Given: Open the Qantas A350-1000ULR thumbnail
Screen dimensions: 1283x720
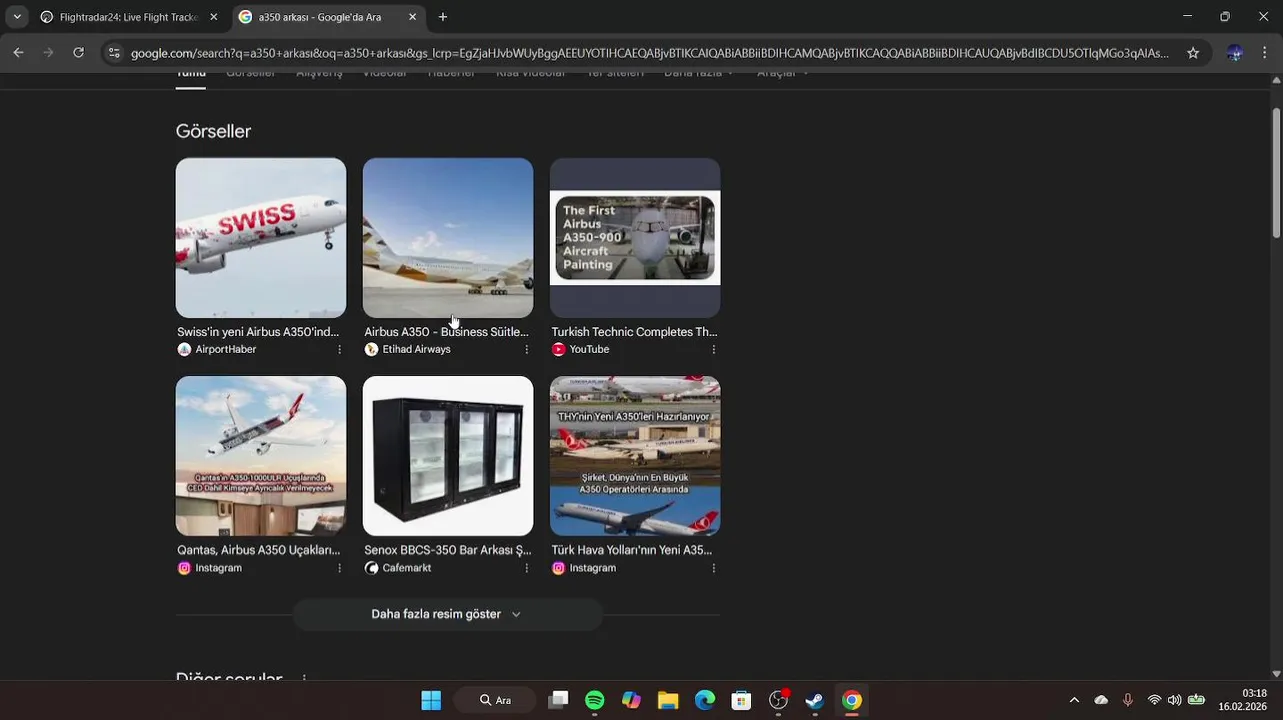Looking at the screenshot, I should click(261, 456).
